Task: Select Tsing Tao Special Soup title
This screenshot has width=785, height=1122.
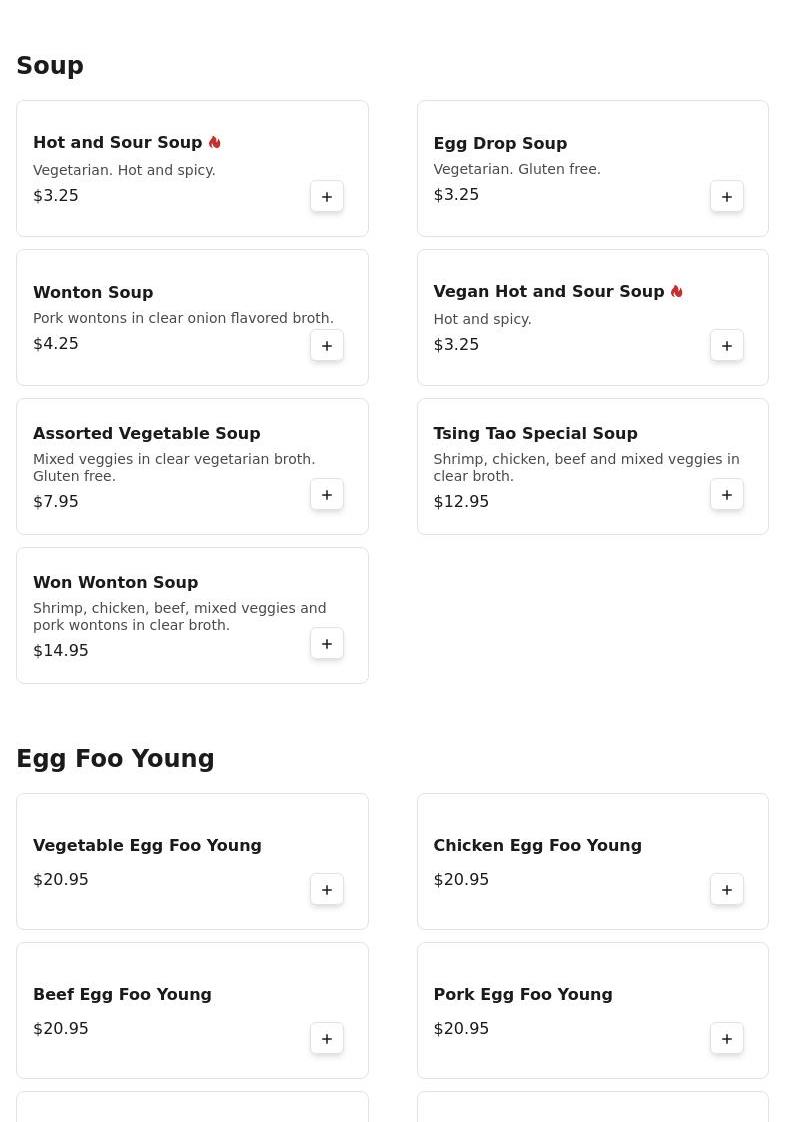Action: (x=535, y=433)
